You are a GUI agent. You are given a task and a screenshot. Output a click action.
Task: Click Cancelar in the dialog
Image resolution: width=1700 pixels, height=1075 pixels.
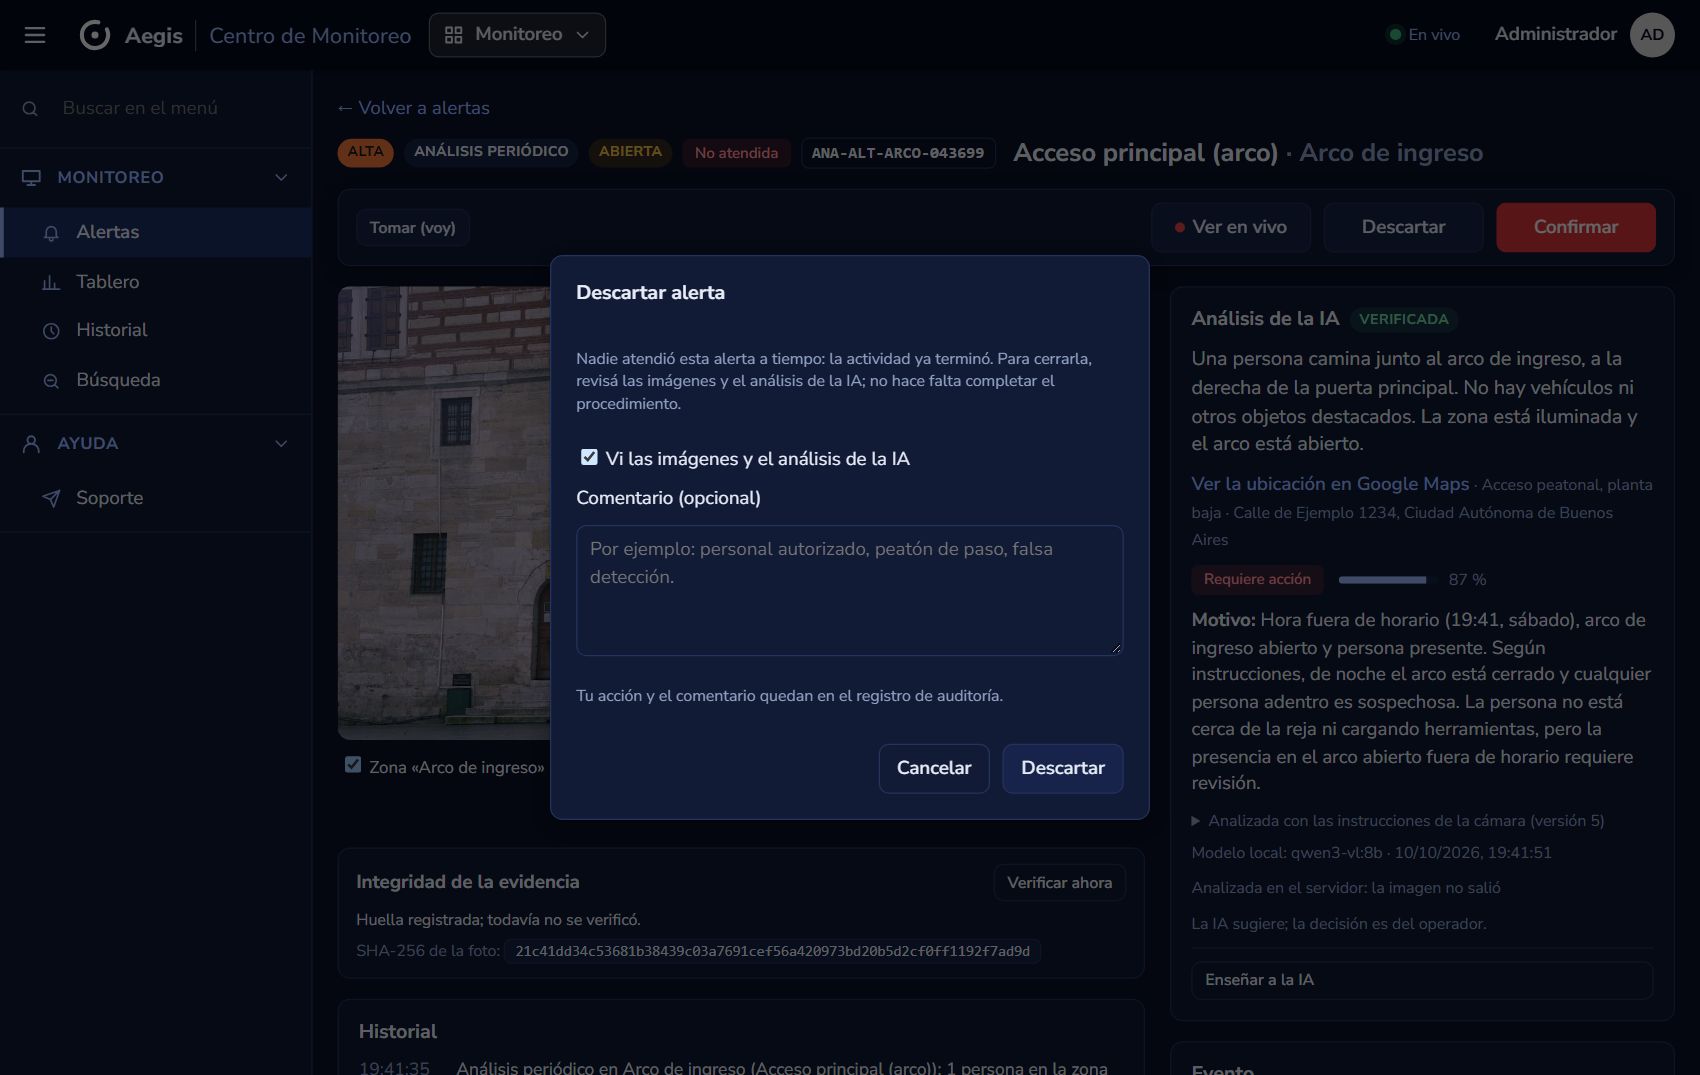[934, 768]
